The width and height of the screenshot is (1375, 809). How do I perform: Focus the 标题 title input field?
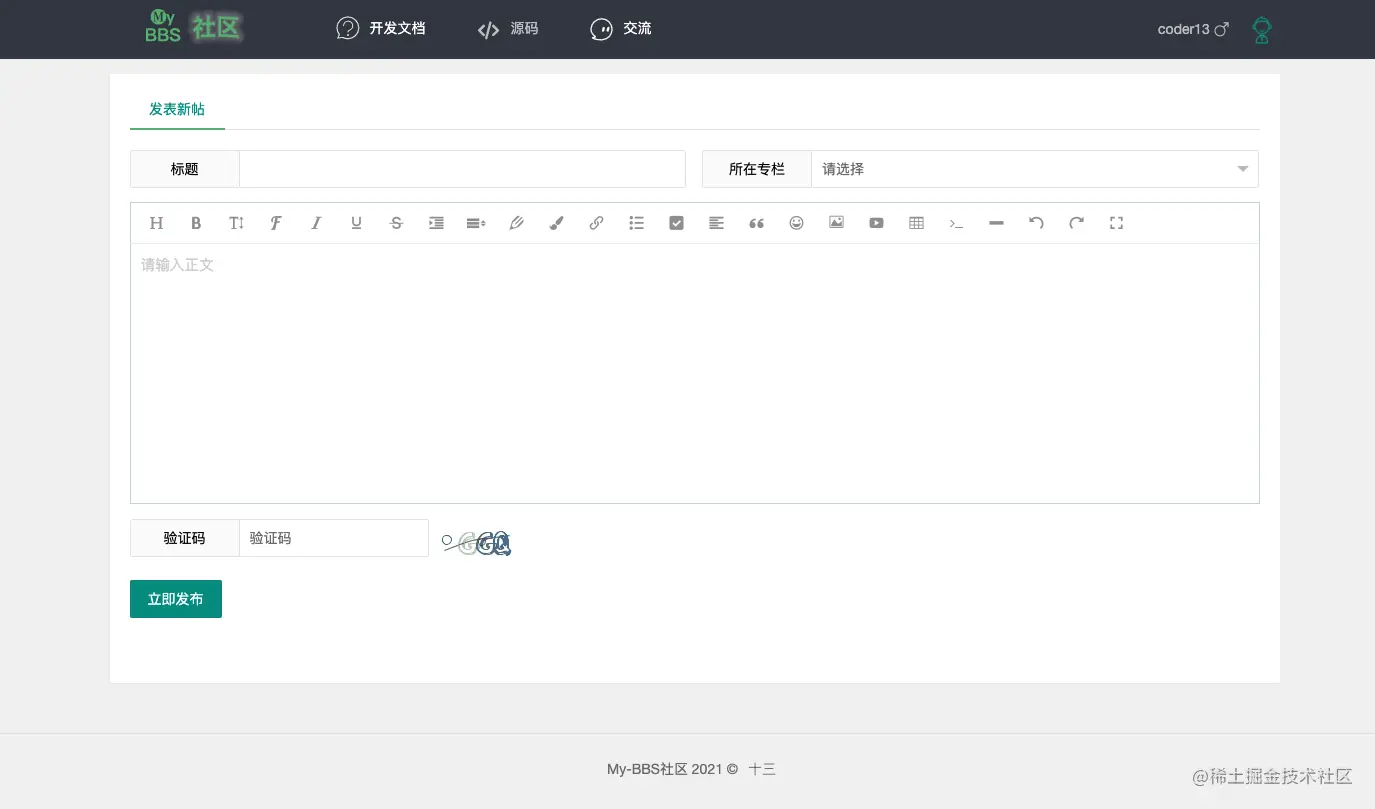click(462, 169)
